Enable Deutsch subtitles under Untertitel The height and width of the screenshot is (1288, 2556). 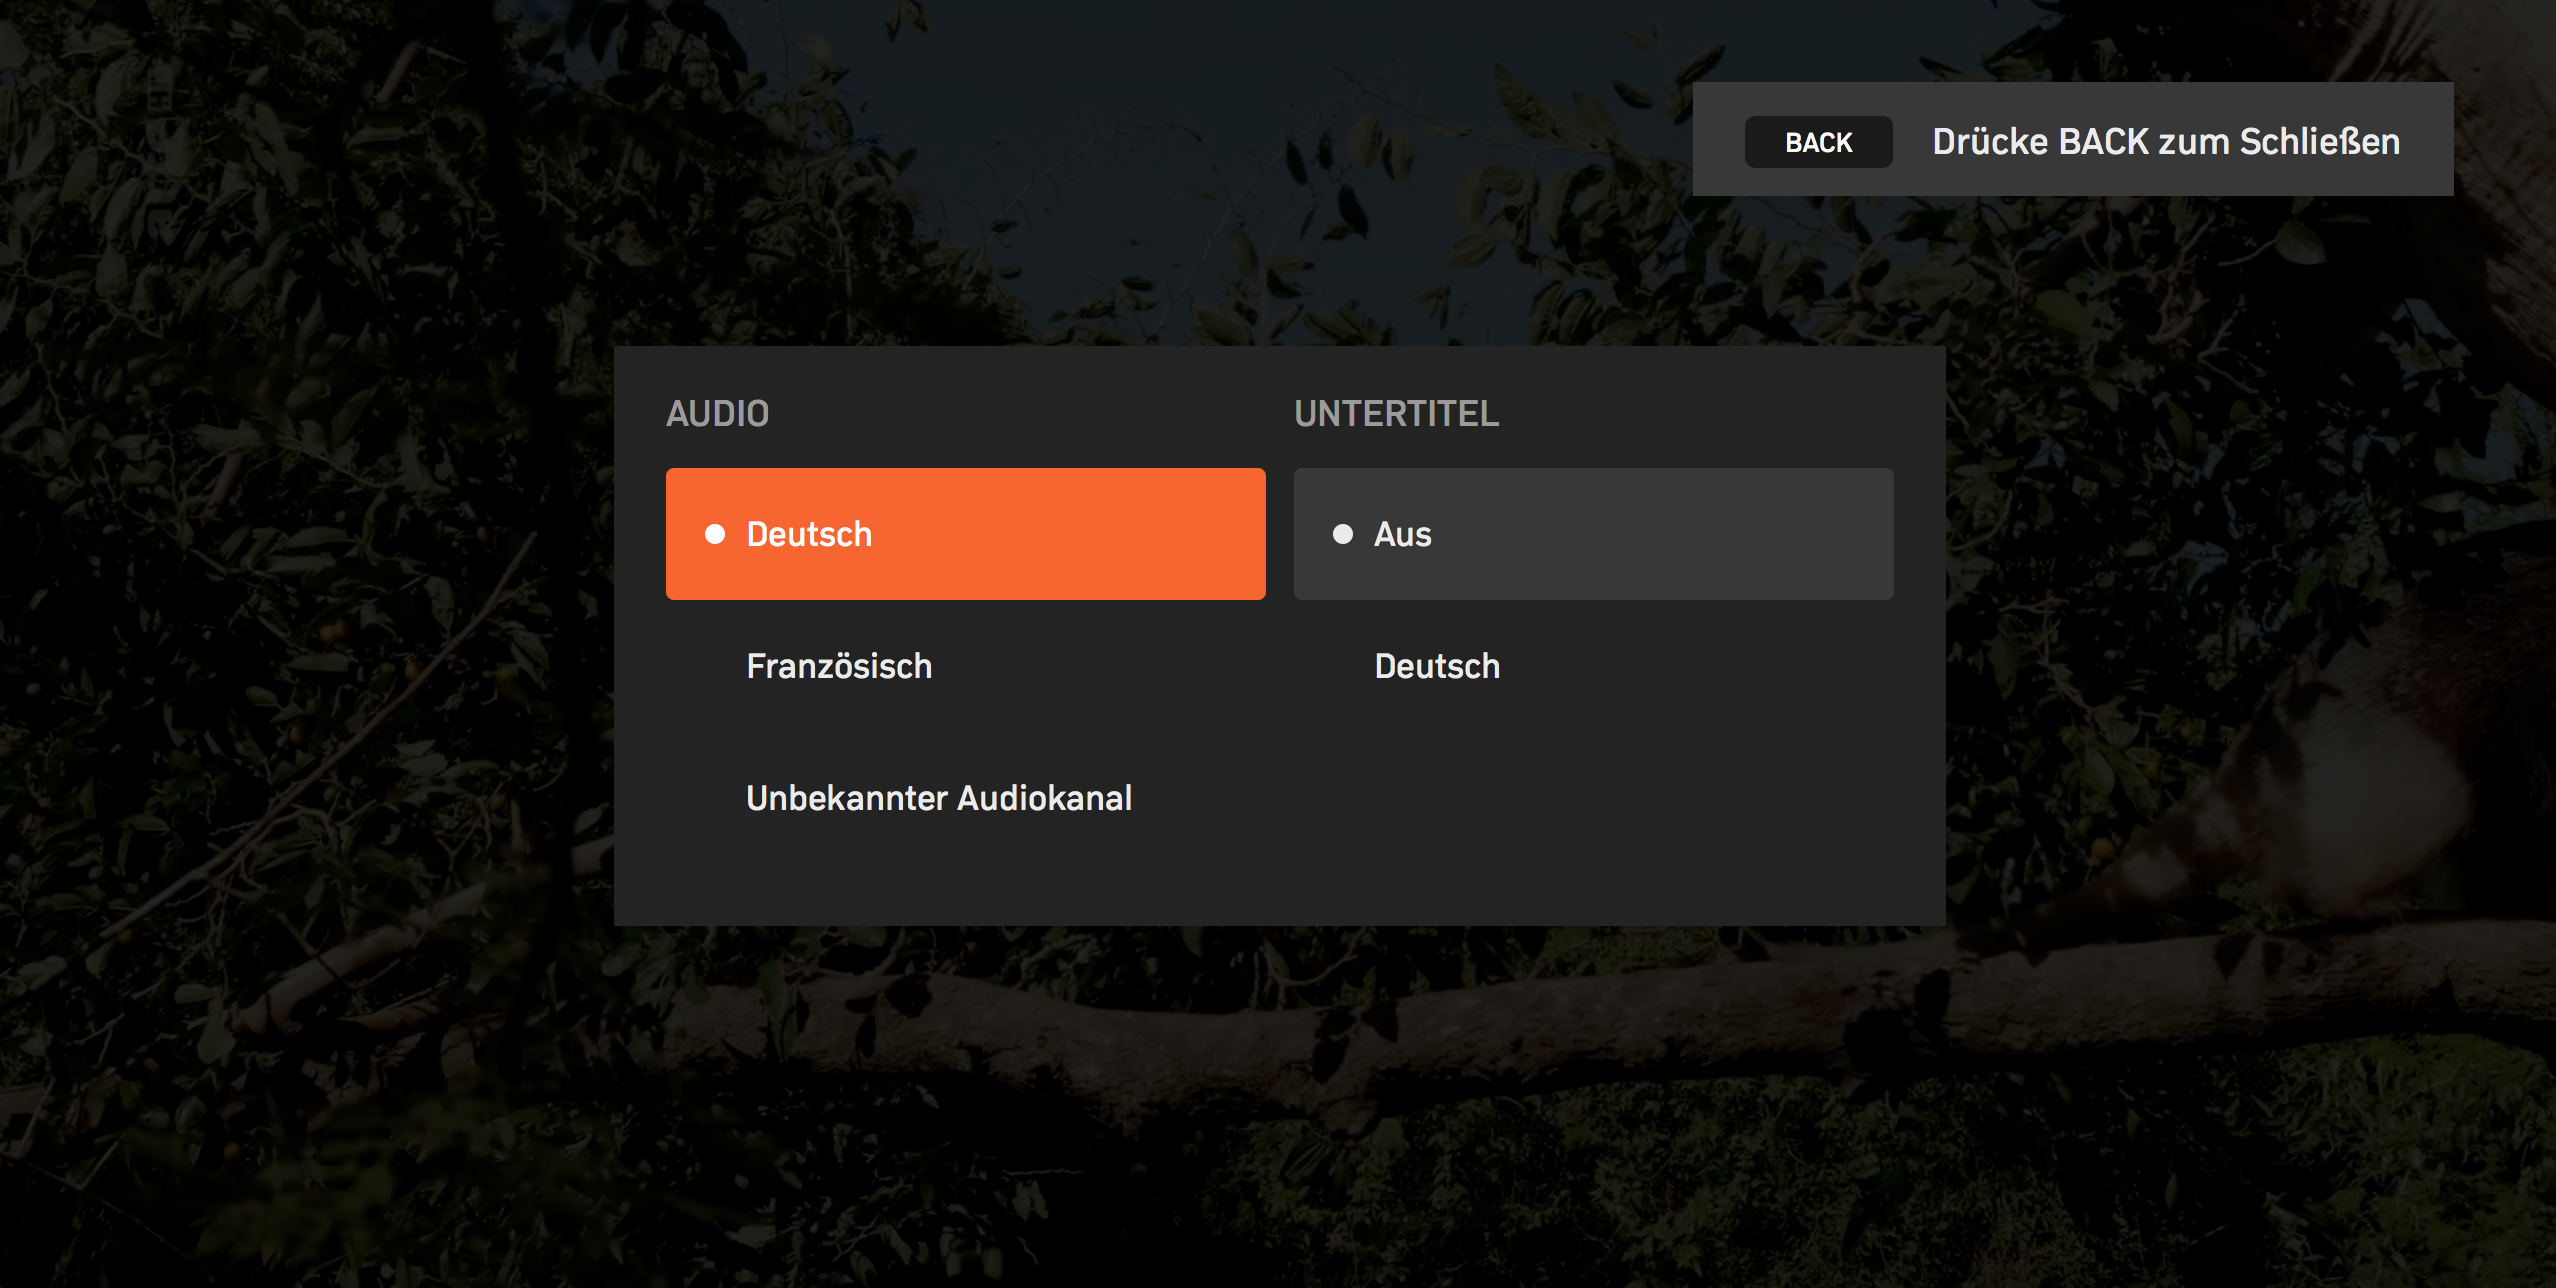click(1594, 666)
